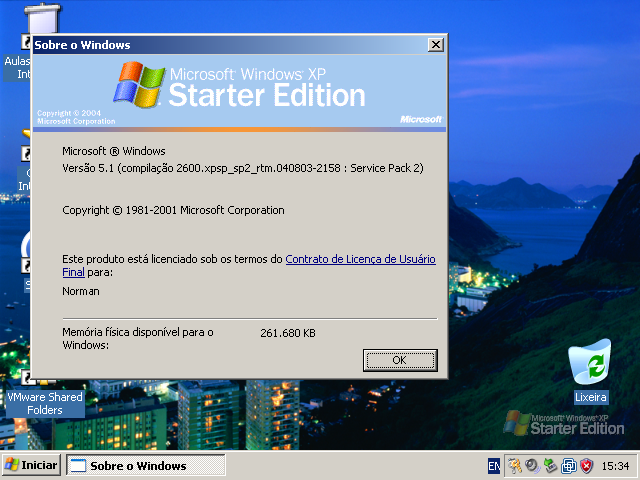Close the Sobre o Windows dialog
640x480 pixels.
[x=435, y=45]
